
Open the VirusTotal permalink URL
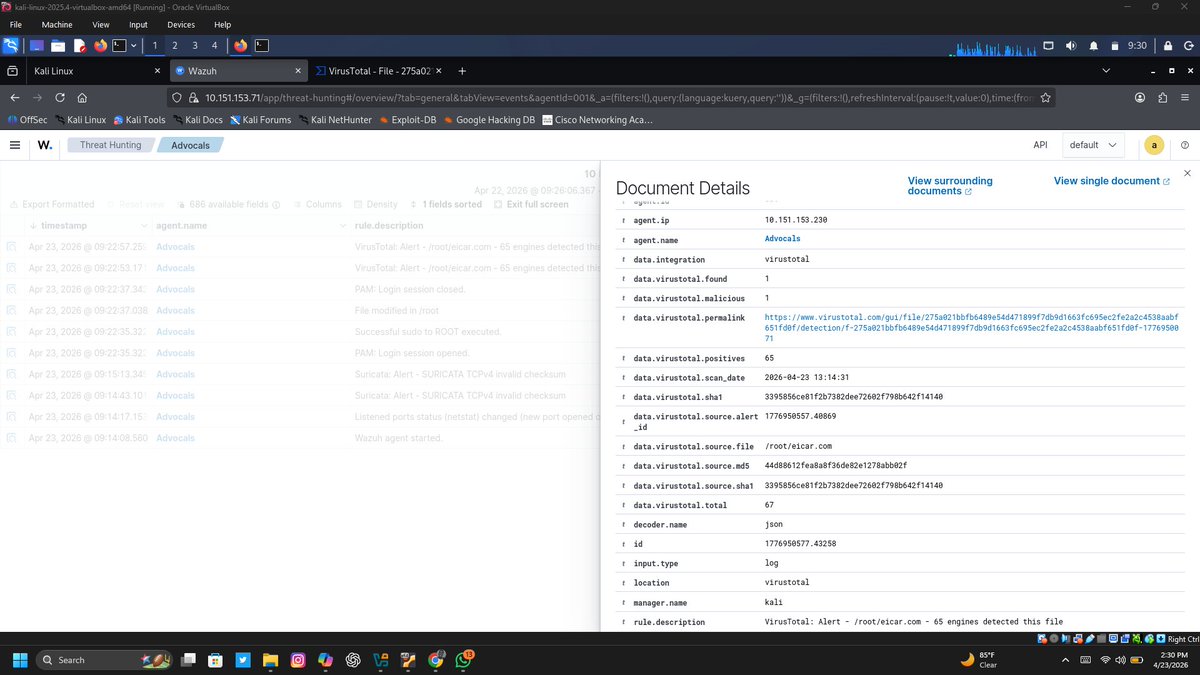971,328
